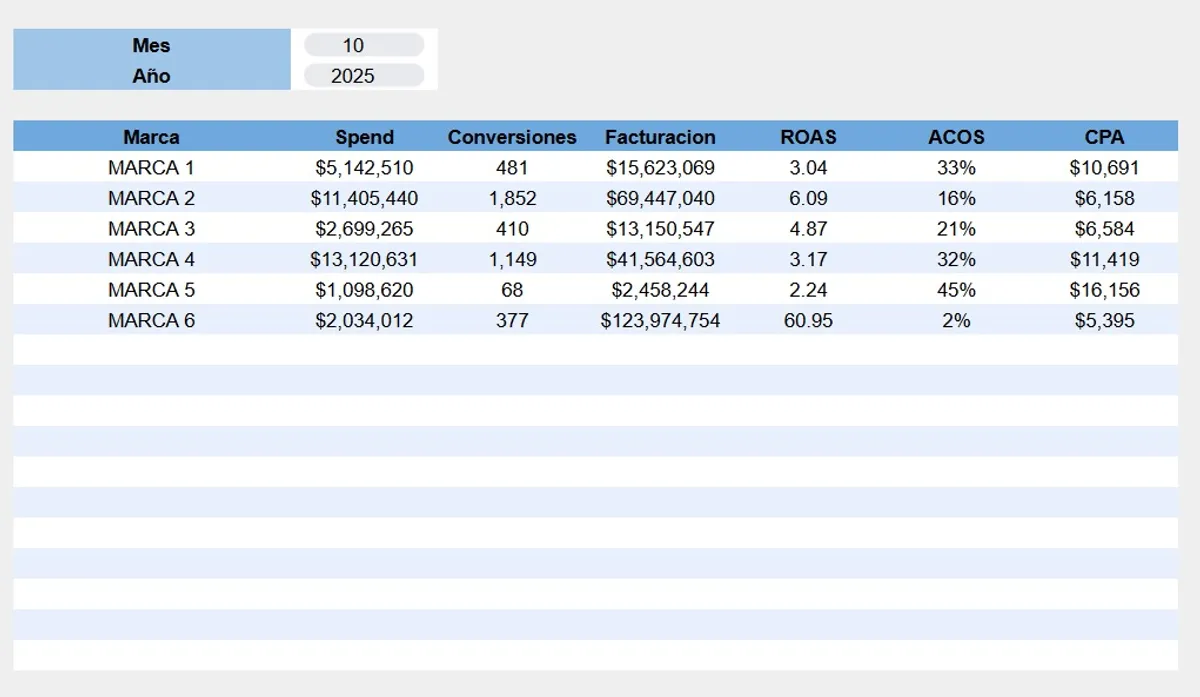Click the Año label in the filter panel

(150, 75)
